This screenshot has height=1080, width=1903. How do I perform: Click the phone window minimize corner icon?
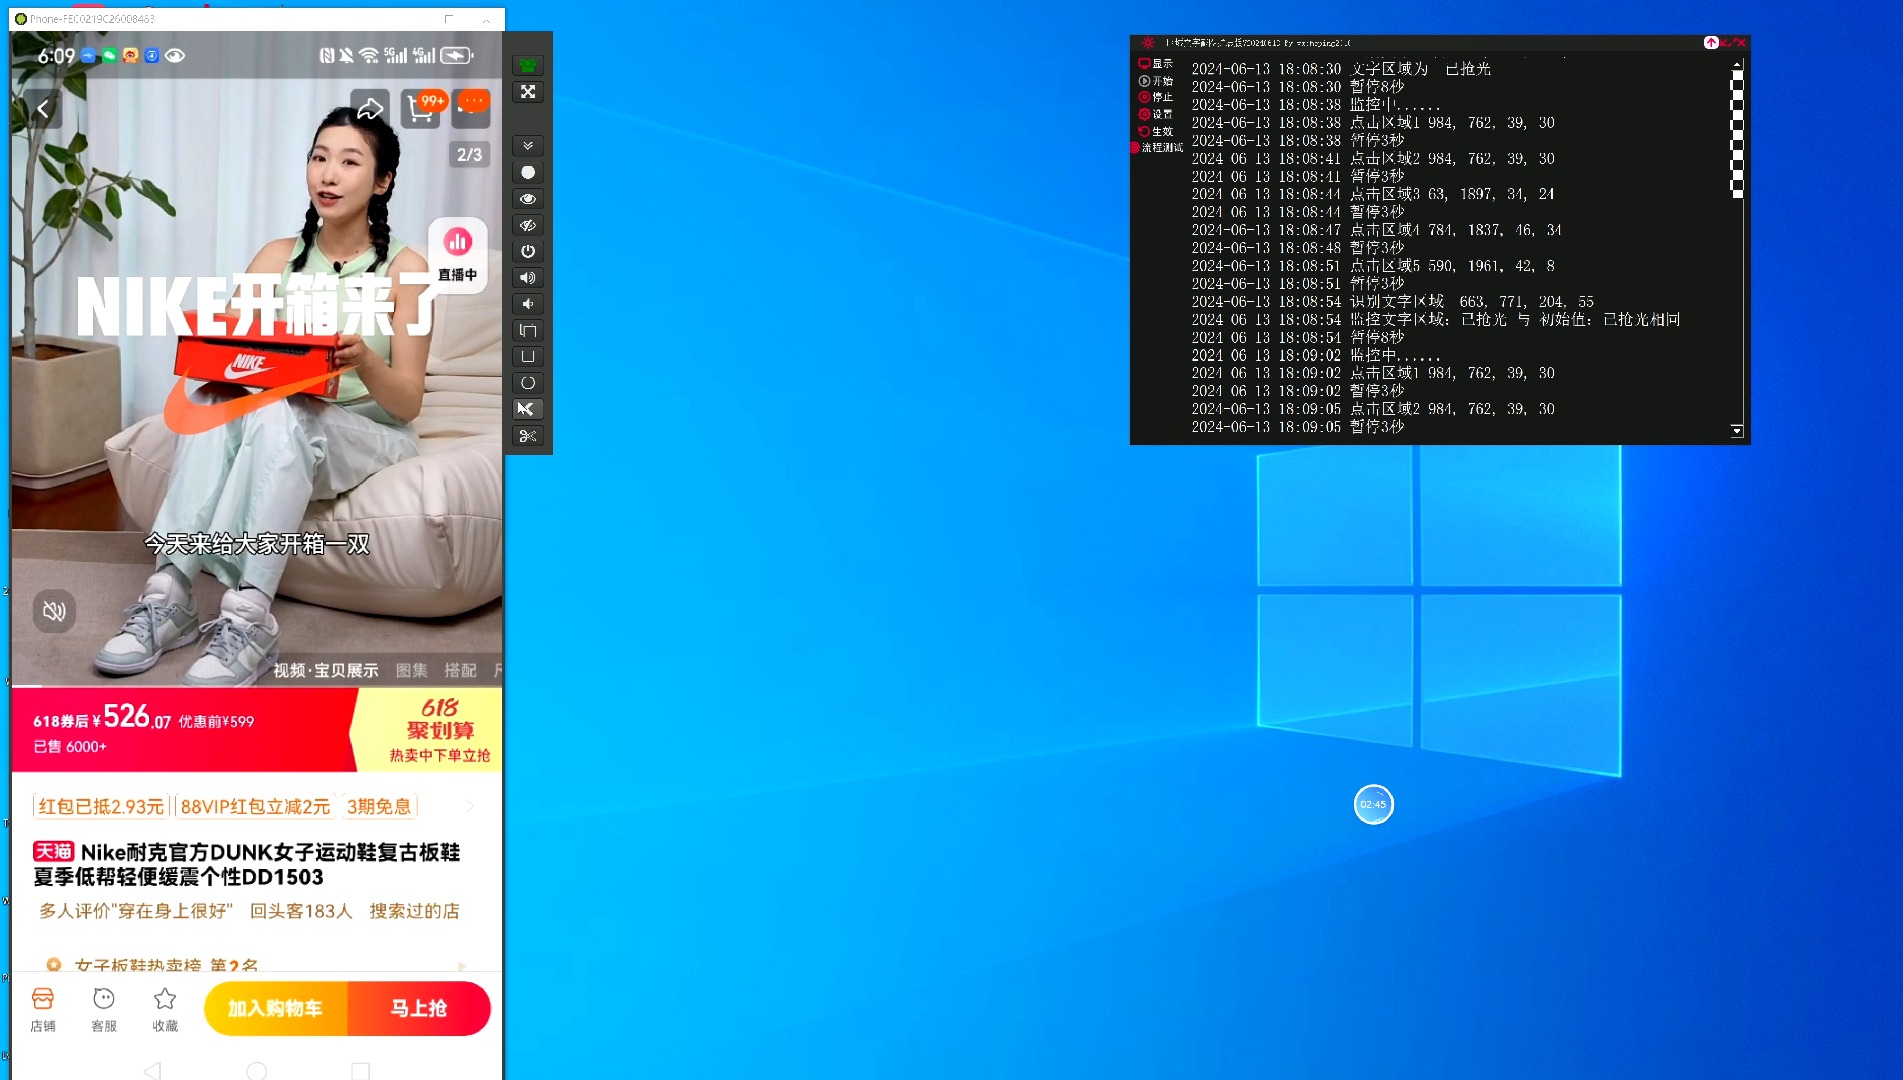coord(449,19)
